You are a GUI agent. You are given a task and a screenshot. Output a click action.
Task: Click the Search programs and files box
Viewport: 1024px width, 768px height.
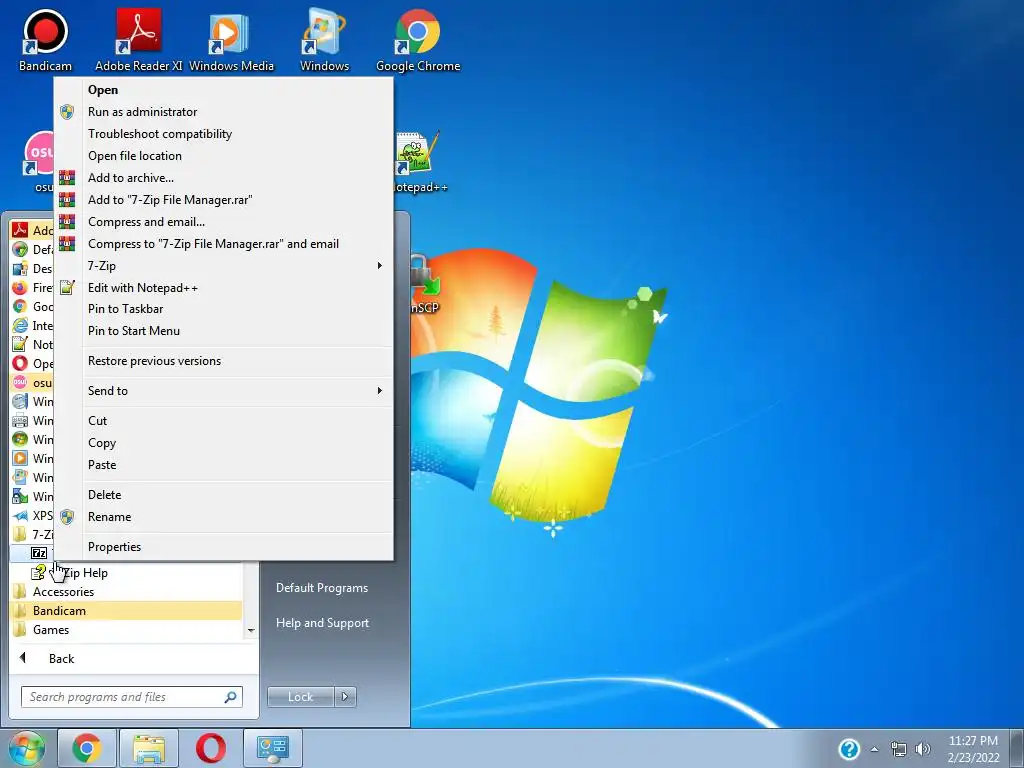[x=131, y=697]
